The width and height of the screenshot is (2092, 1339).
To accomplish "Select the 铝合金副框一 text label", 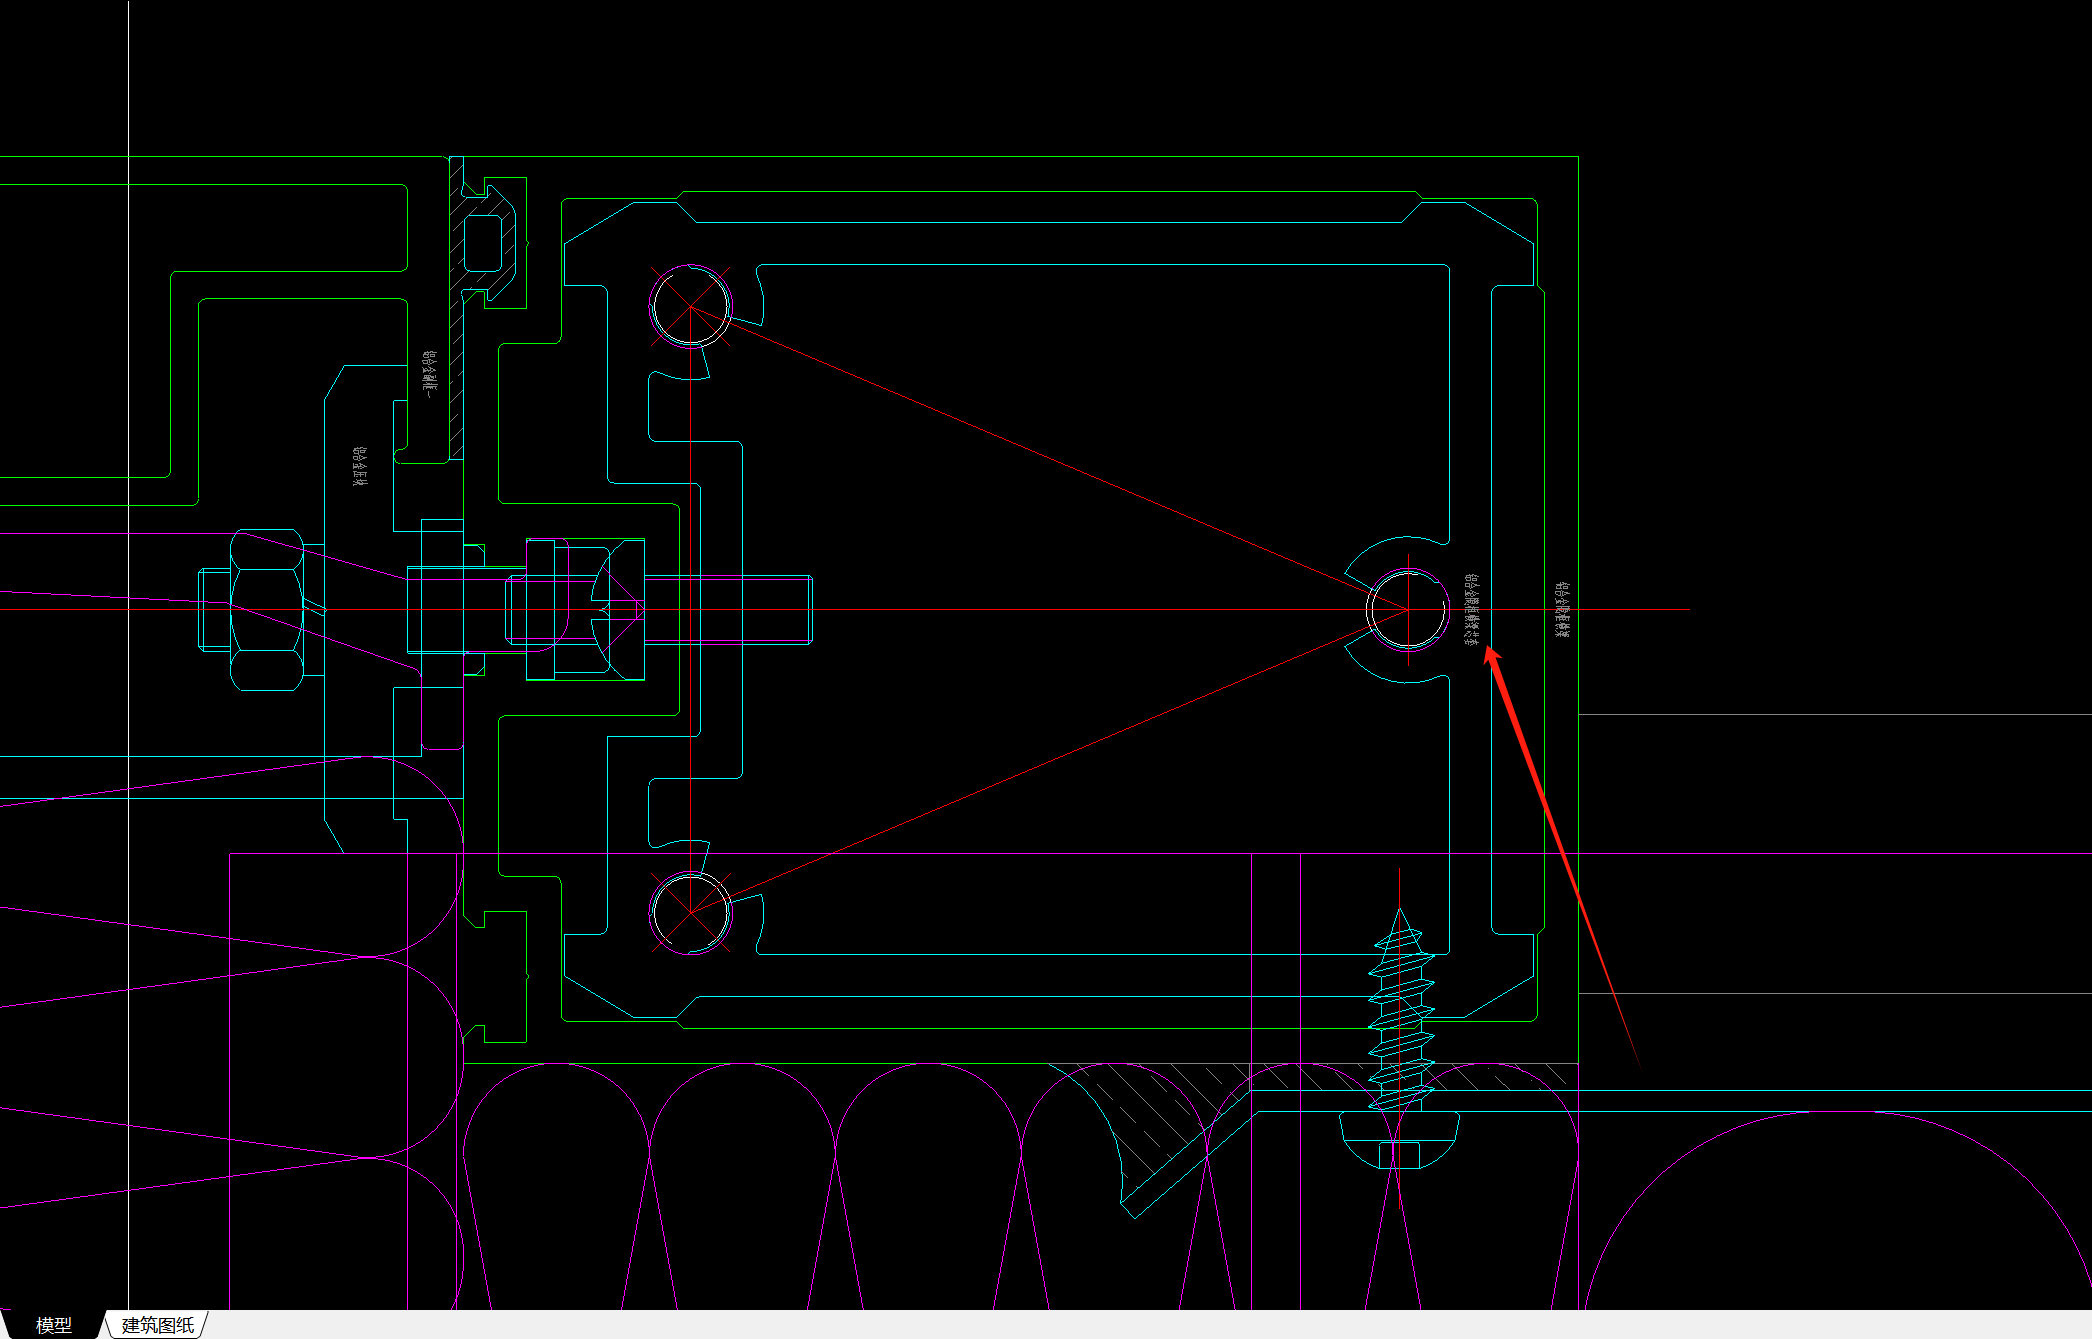I will click(429, 373).
